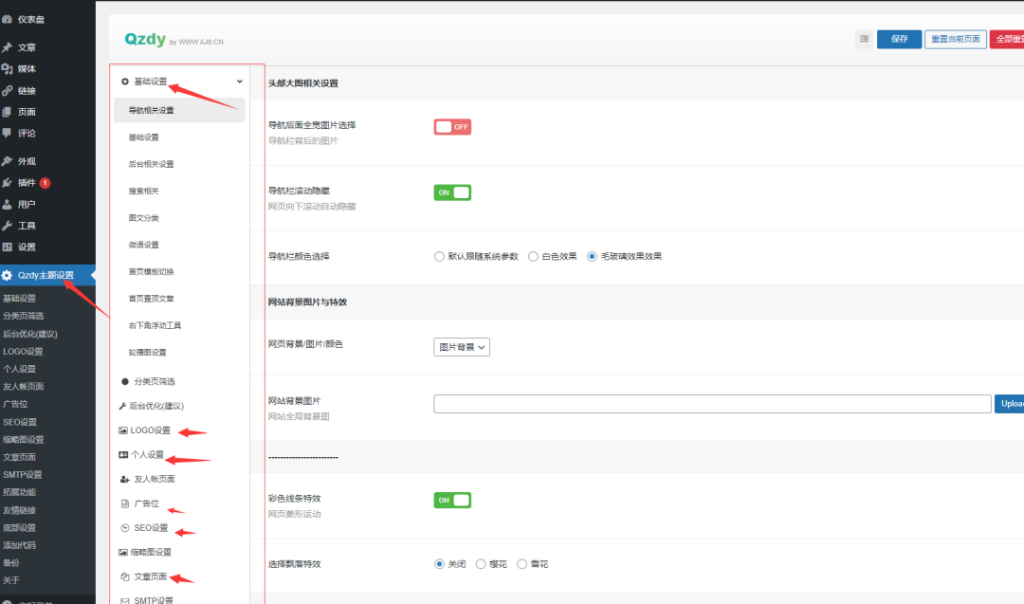Click the 网站背景图片 URL input field

coord(712,404)
